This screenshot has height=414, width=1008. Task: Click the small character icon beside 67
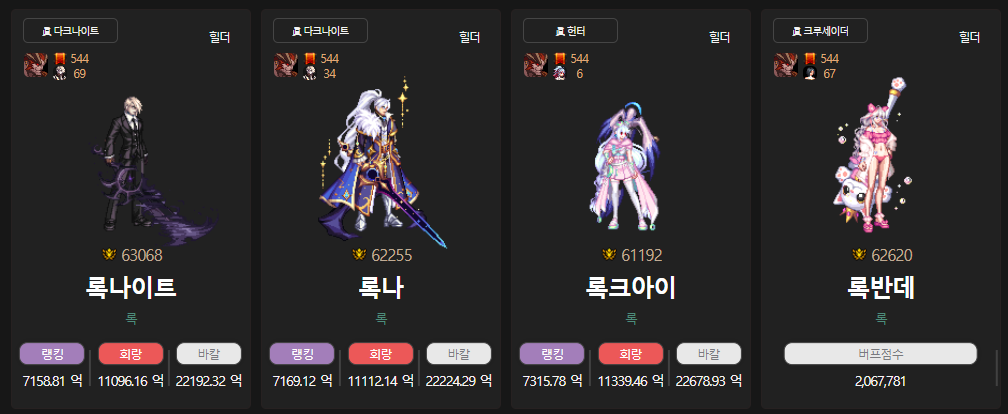810,73
